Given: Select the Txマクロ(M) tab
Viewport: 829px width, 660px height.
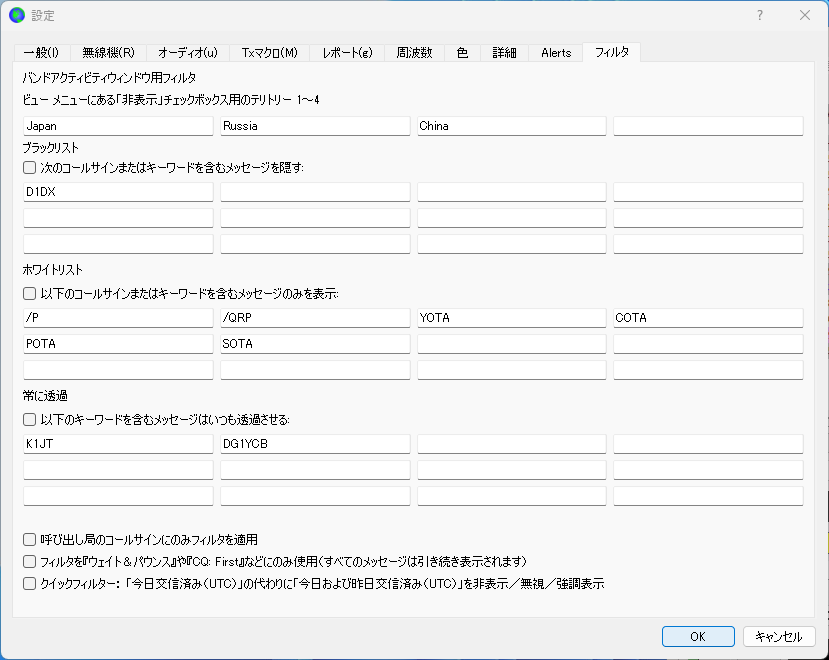Looking at the screenshot, I should (270, 53).
